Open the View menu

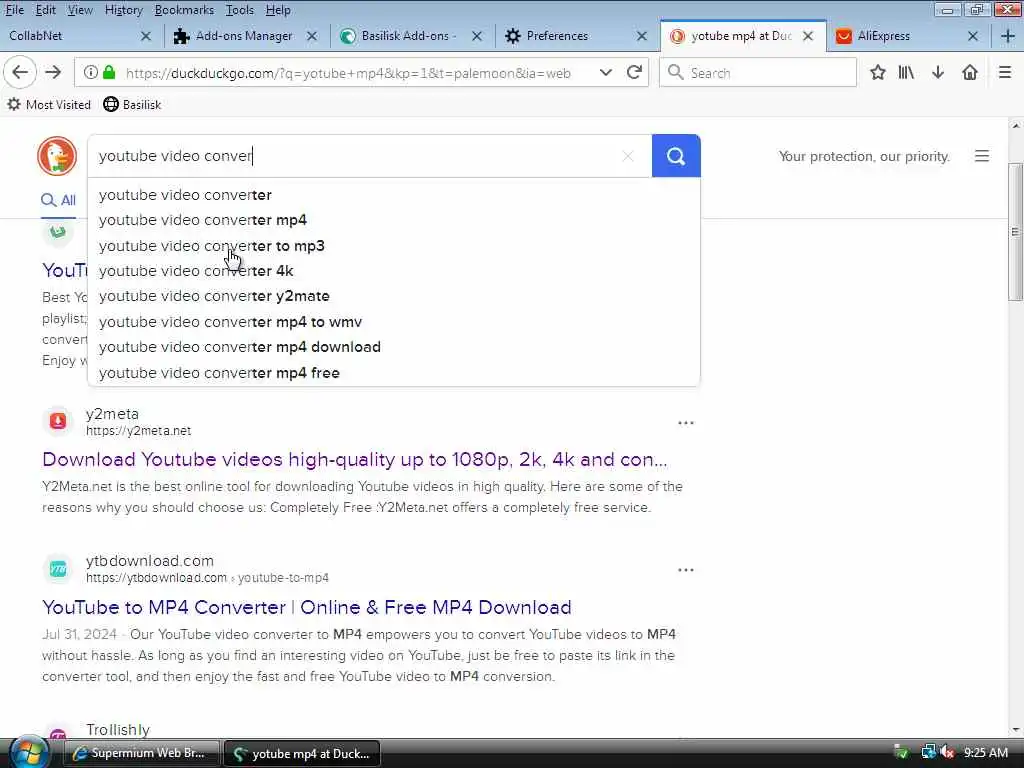(80, 10)
